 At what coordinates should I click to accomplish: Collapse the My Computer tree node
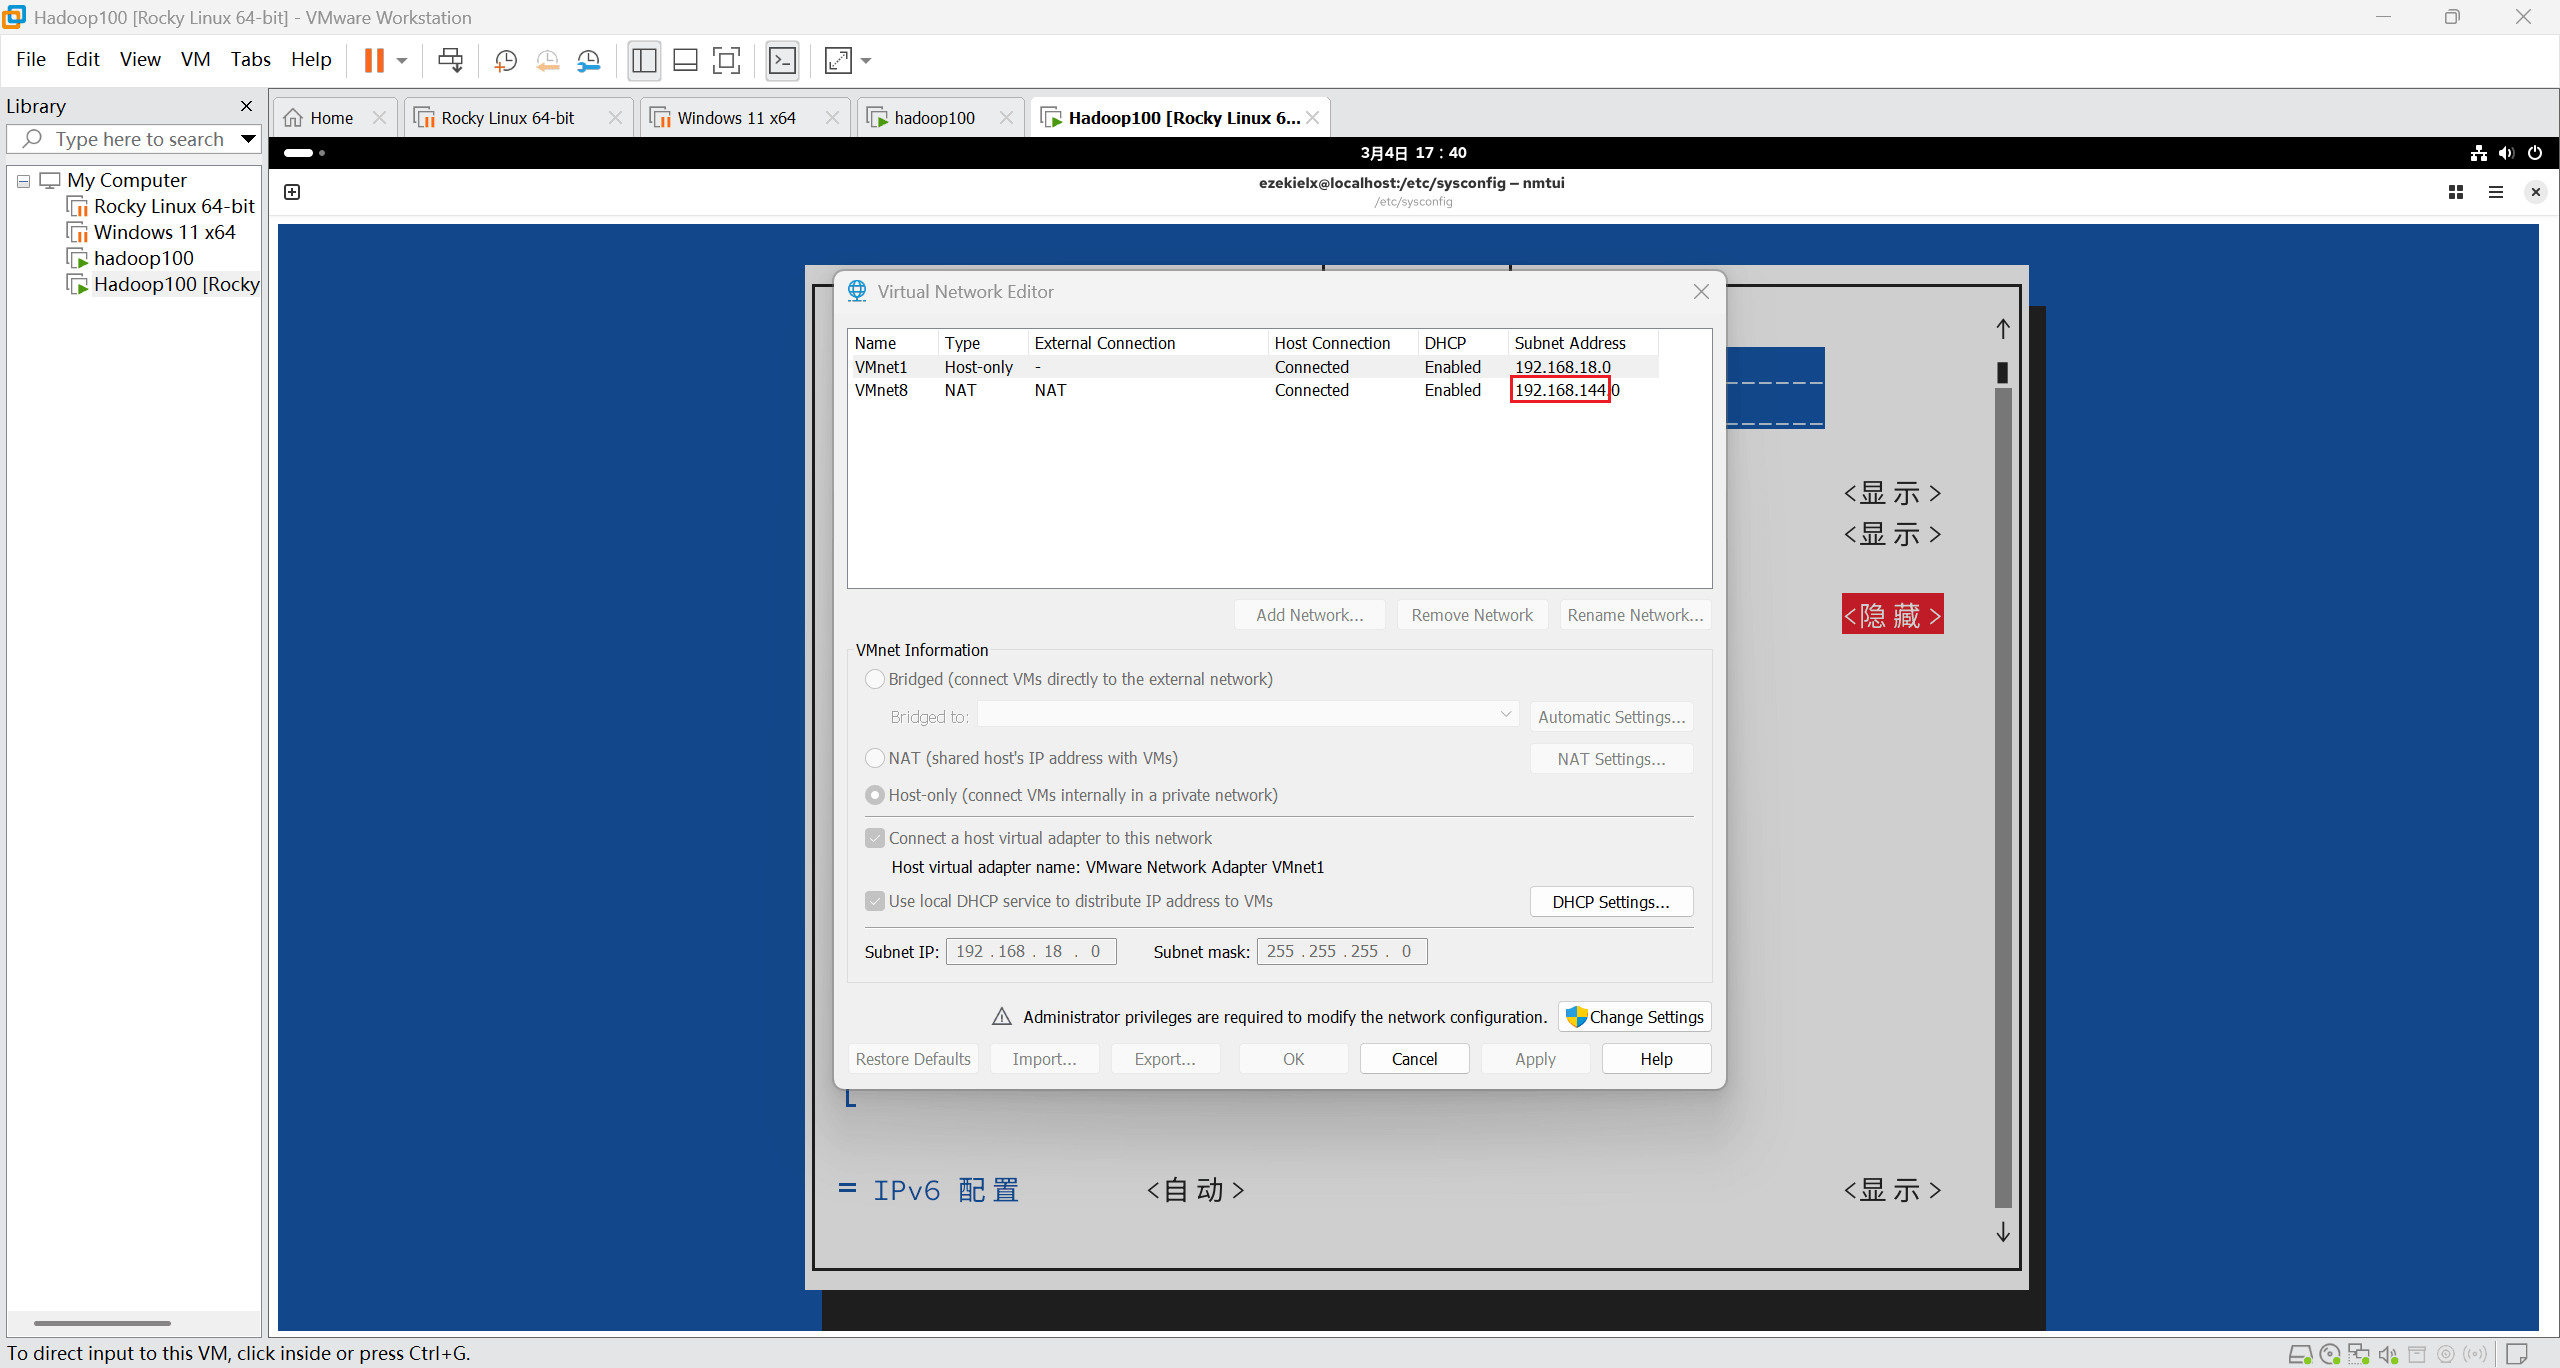(23, 181)
